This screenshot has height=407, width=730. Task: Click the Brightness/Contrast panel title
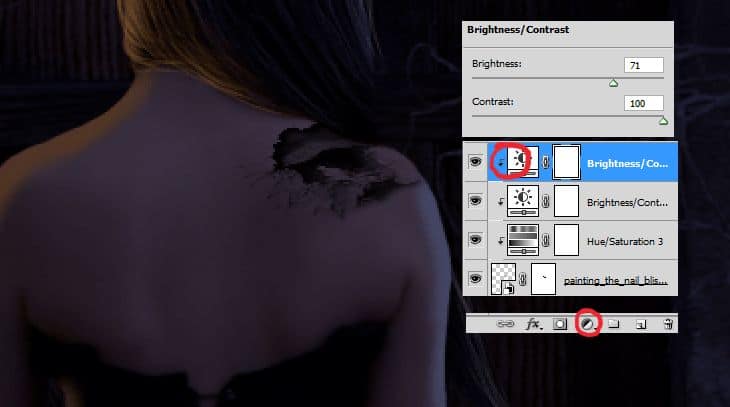[x=518, y=29]
